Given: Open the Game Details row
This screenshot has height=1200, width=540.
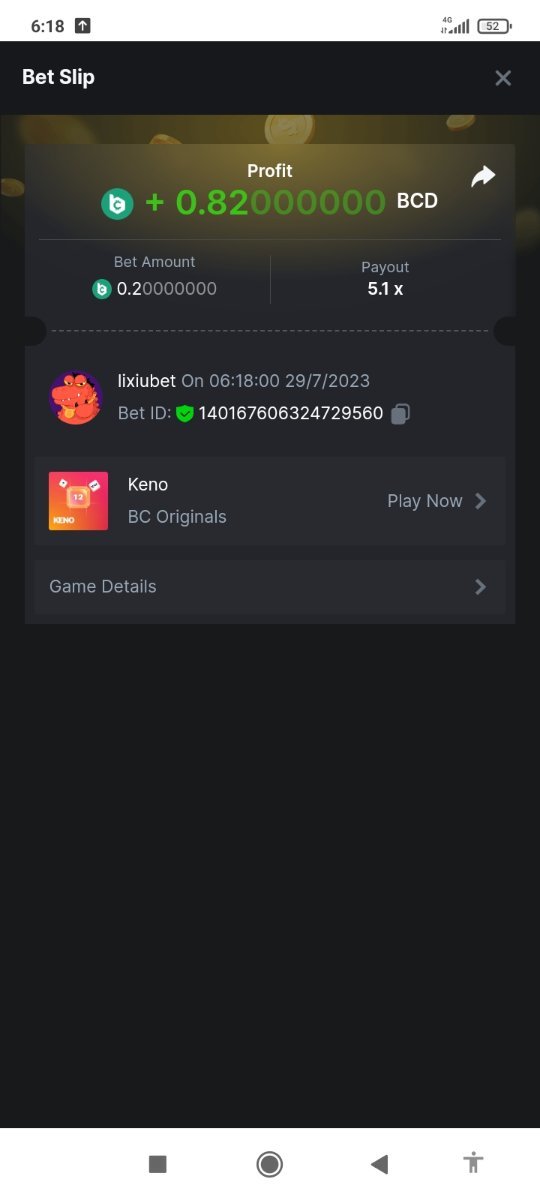Looking at the screenshot, I should 270,587.
